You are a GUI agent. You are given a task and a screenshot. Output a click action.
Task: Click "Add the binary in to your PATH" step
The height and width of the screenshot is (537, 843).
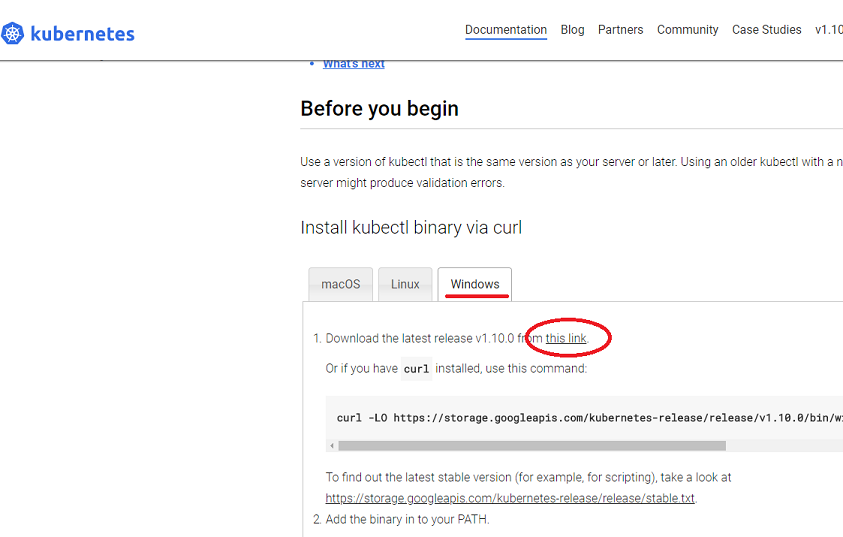[x=408, y=520]
